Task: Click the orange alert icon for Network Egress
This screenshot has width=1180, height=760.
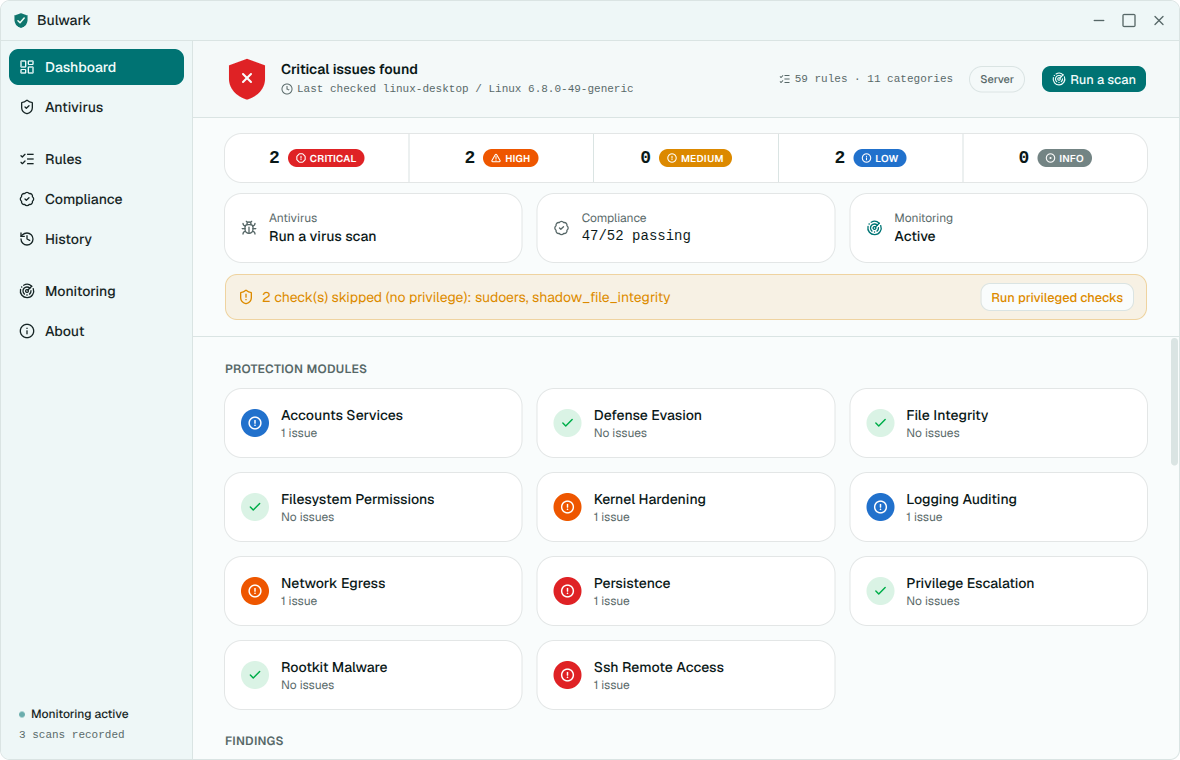Action: (x=255, y=591)
